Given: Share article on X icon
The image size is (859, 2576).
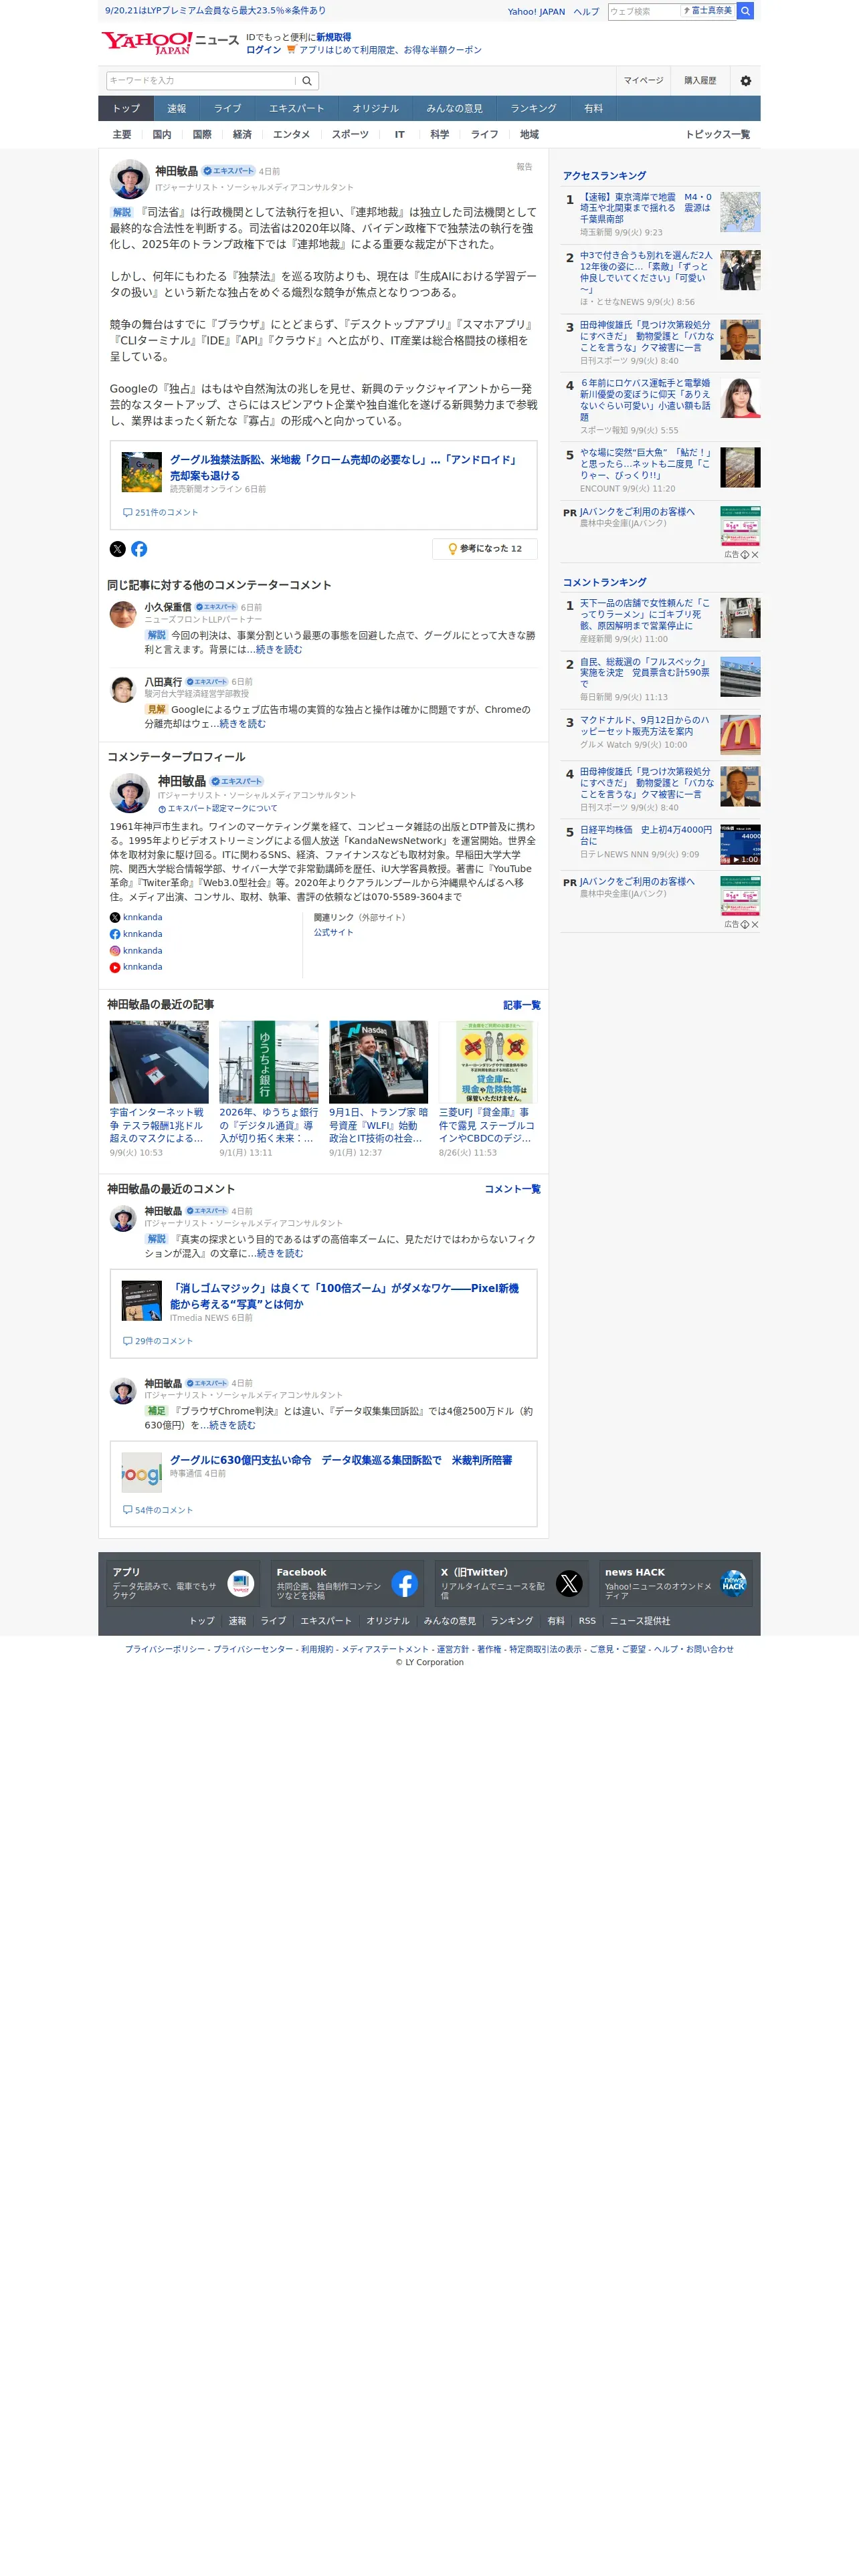Looking at the screenshot, I should 118,549.
